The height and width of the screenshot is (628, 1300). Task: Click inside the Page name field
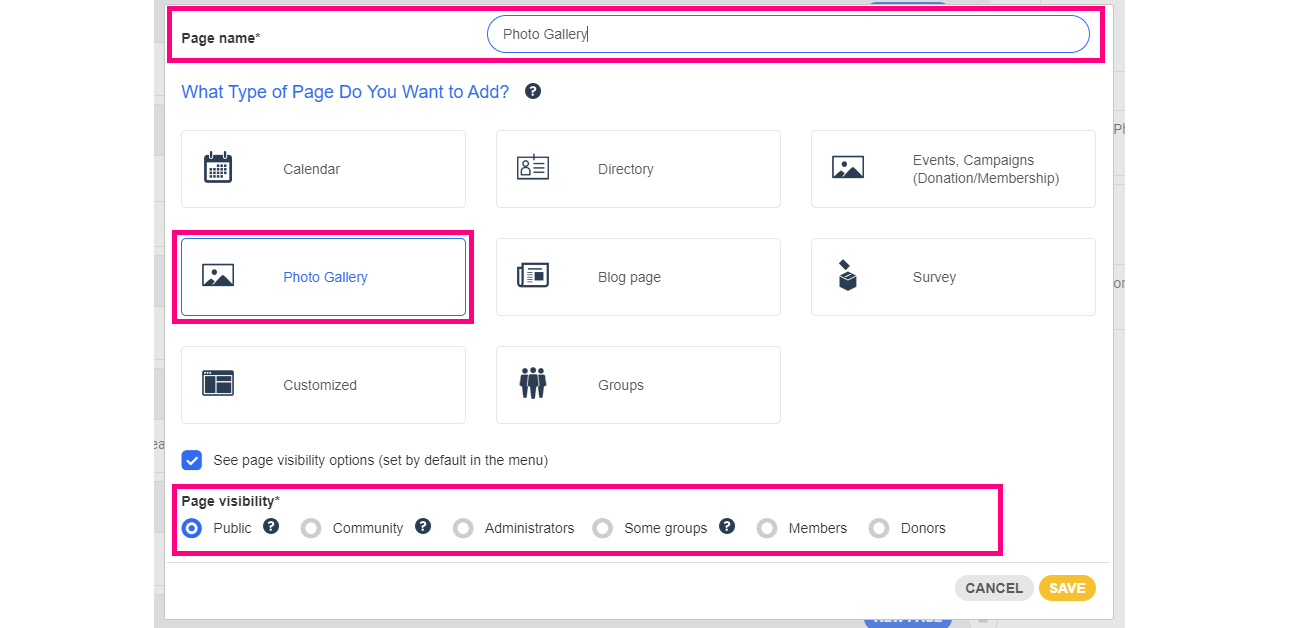[x=787, y=33]
